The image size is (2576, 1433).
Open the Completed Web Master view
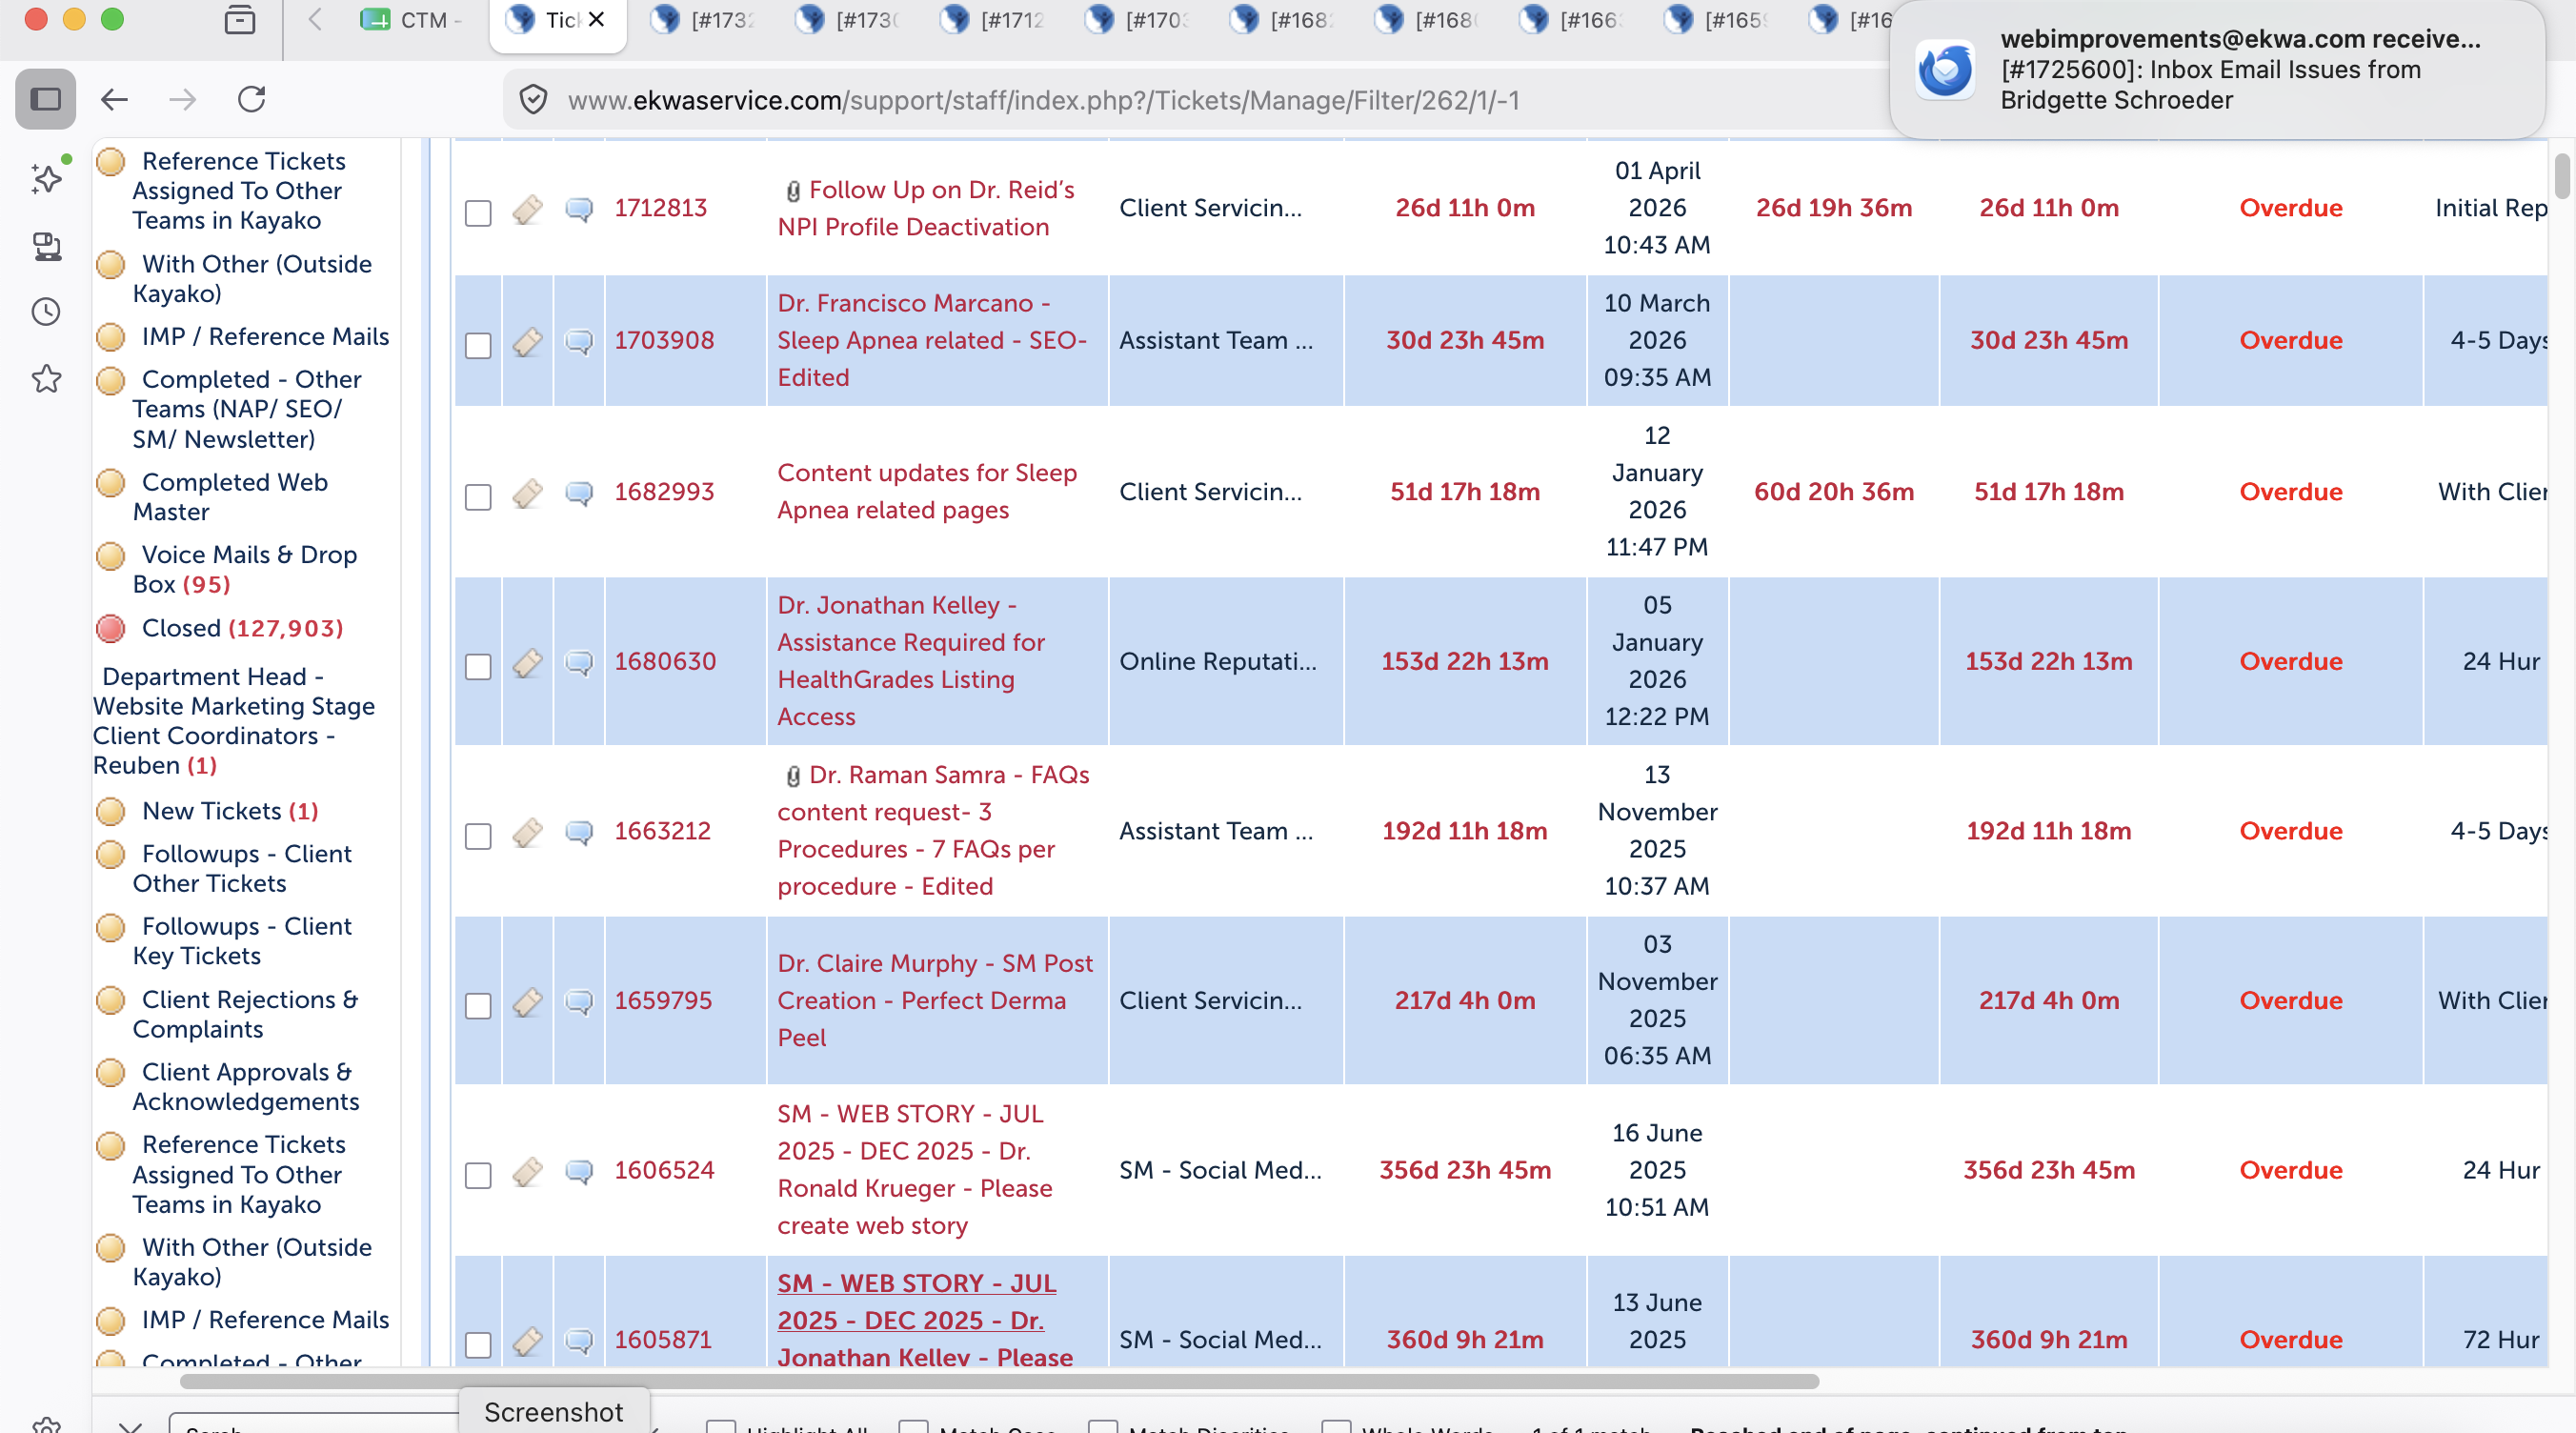coord(230,497)
